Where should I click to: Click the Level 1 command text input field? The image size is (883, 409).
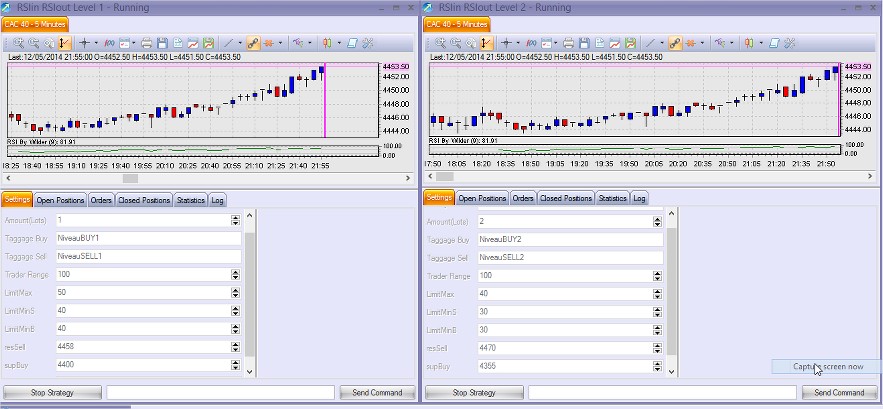pos(220,393)
